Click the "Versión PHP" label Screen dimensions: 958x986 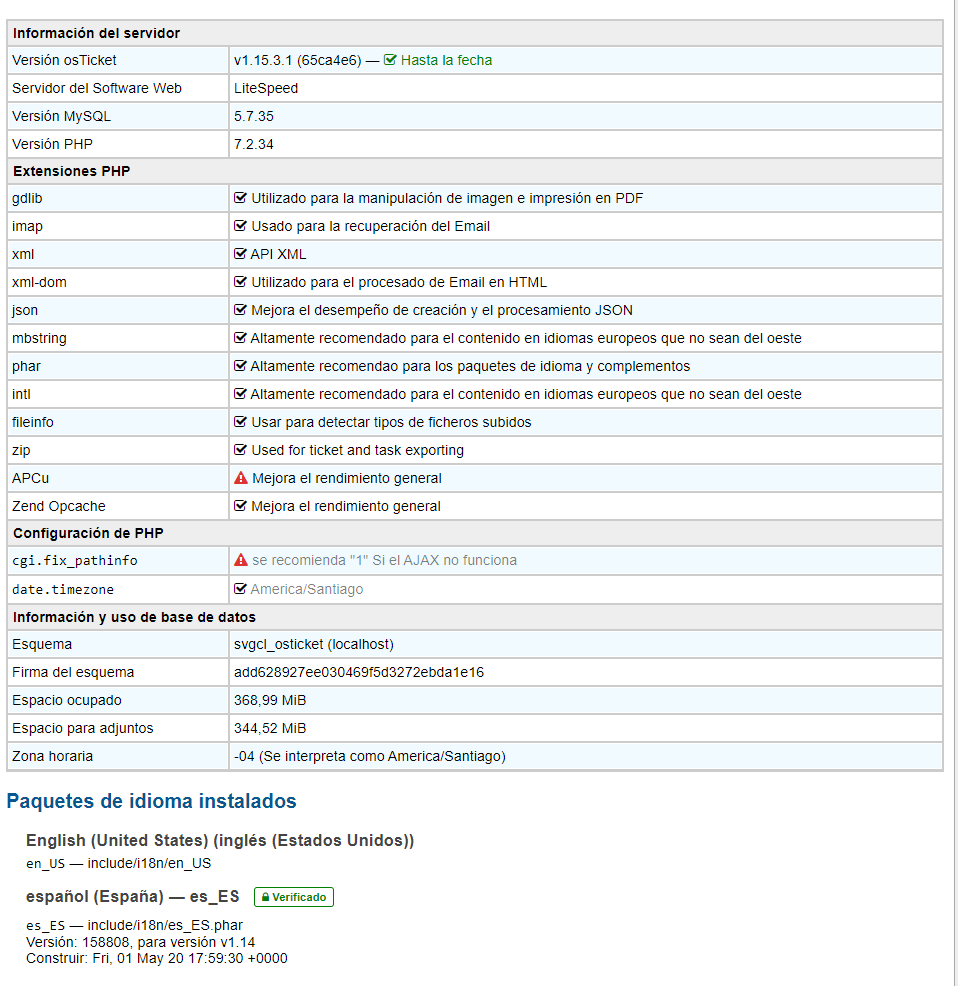click(x=52, y=144)
